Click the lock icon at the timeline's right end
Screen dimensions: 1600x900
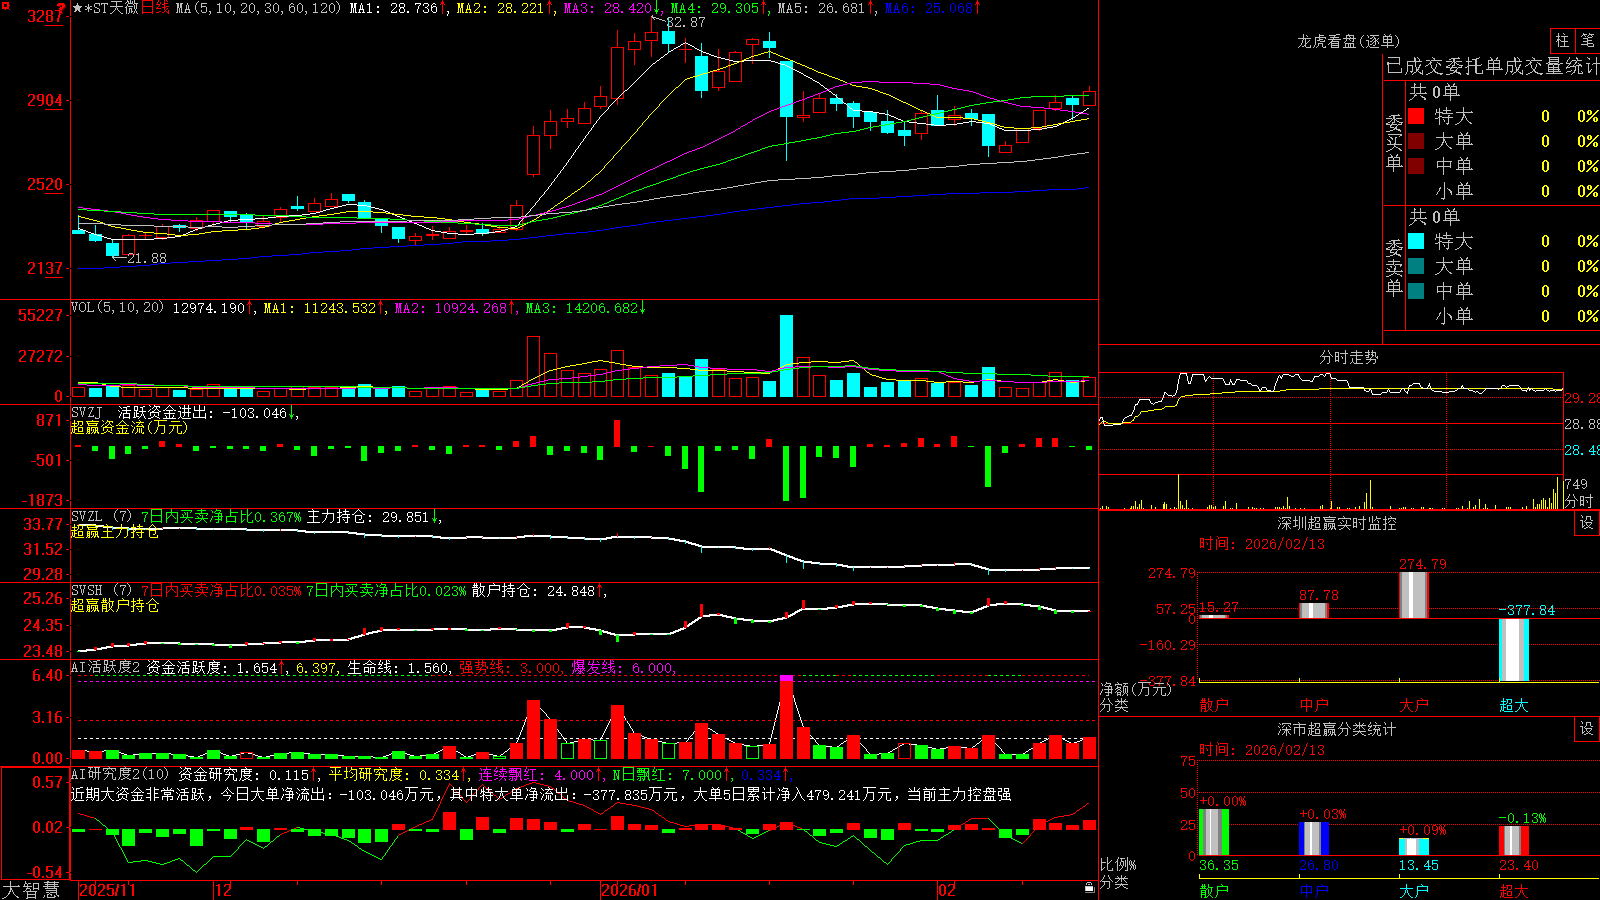[1089, 888]
